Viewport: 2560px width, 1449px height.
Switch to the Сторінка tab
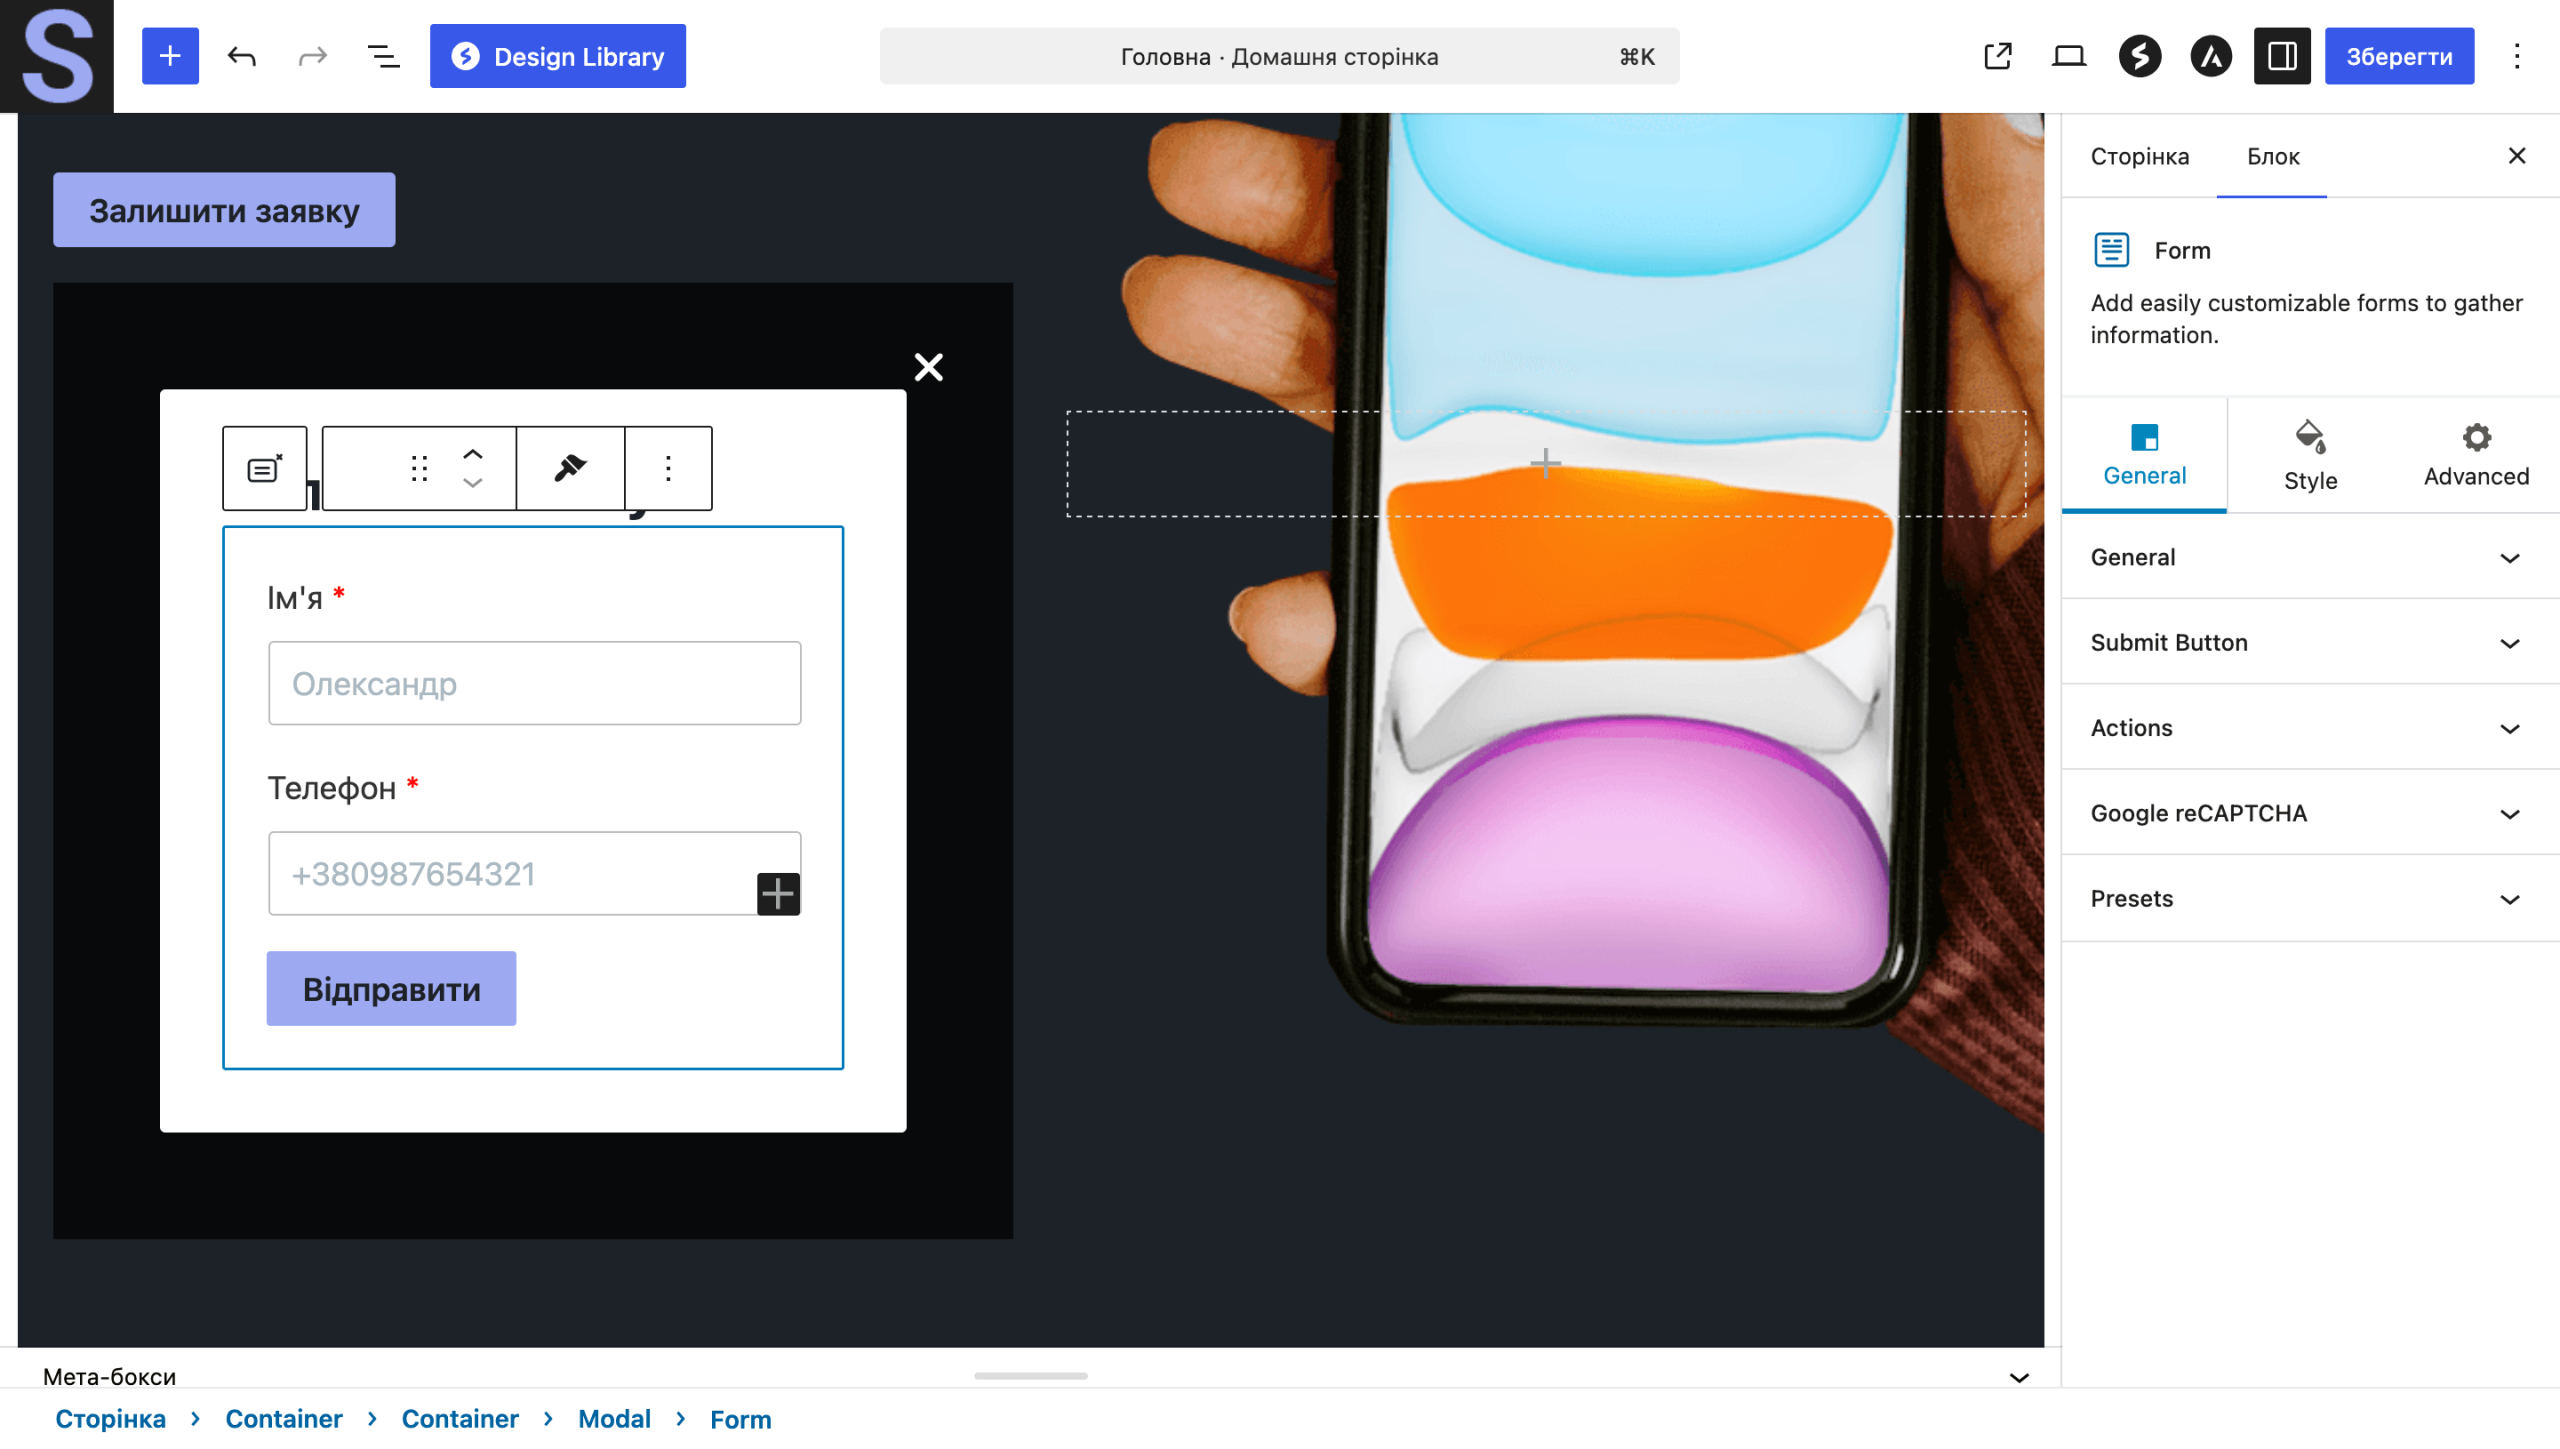(2139, 156)
